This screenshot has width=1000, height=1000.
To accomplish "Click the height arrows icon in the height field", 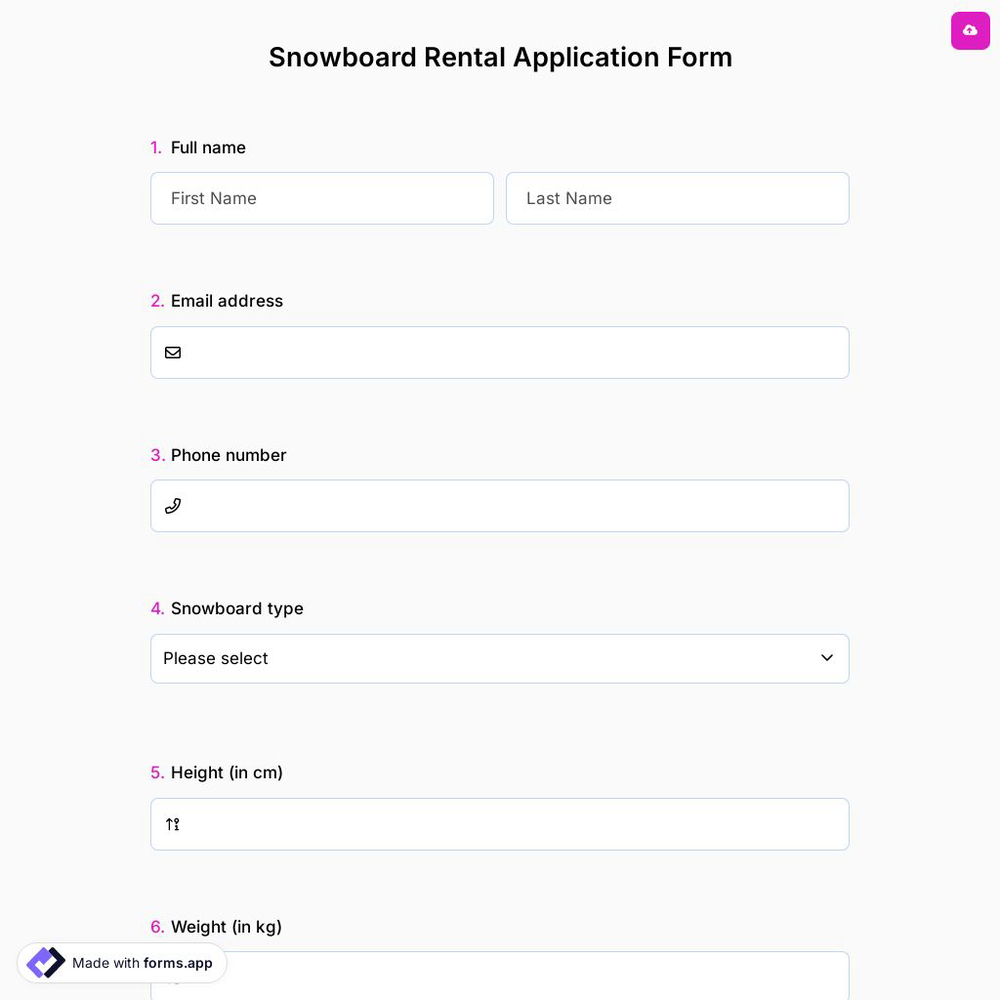I will pyautogui.click(x=172, y=824).
